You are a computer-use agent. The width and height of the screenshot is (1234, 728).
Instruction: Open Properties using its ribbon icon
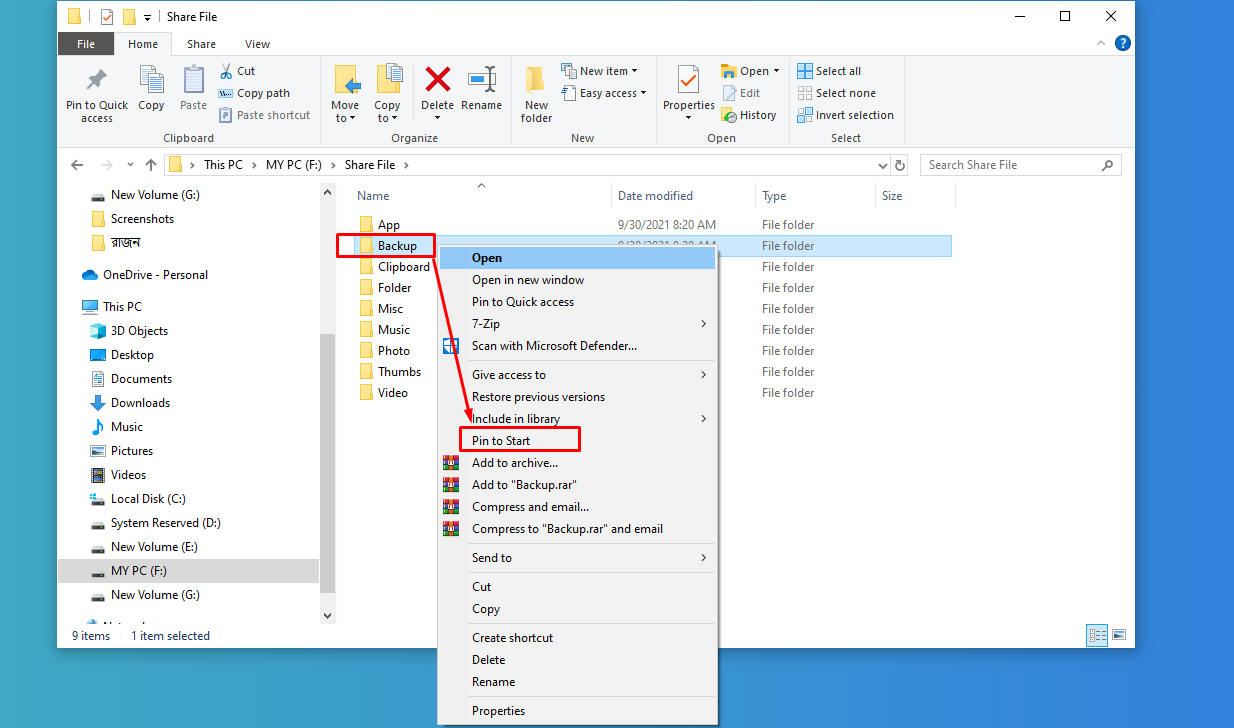(687, 90)
